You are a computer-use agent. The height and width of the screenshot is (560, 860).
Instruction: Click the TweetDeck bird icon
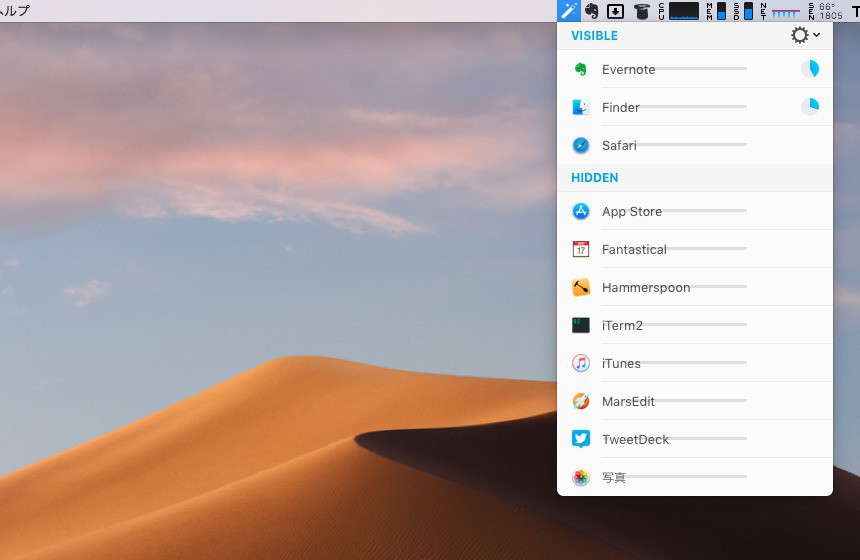tap(581, 440)
